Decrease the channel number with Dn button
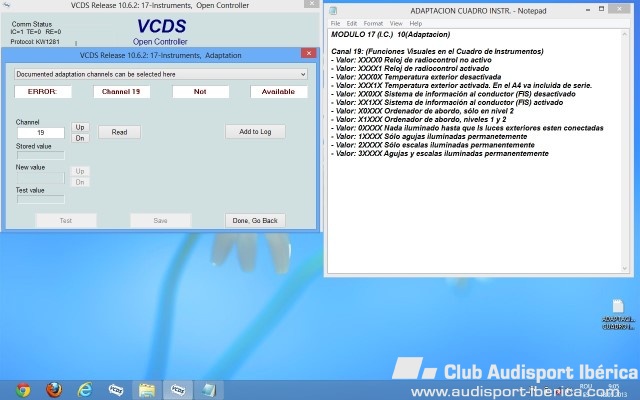 [80, 138]
